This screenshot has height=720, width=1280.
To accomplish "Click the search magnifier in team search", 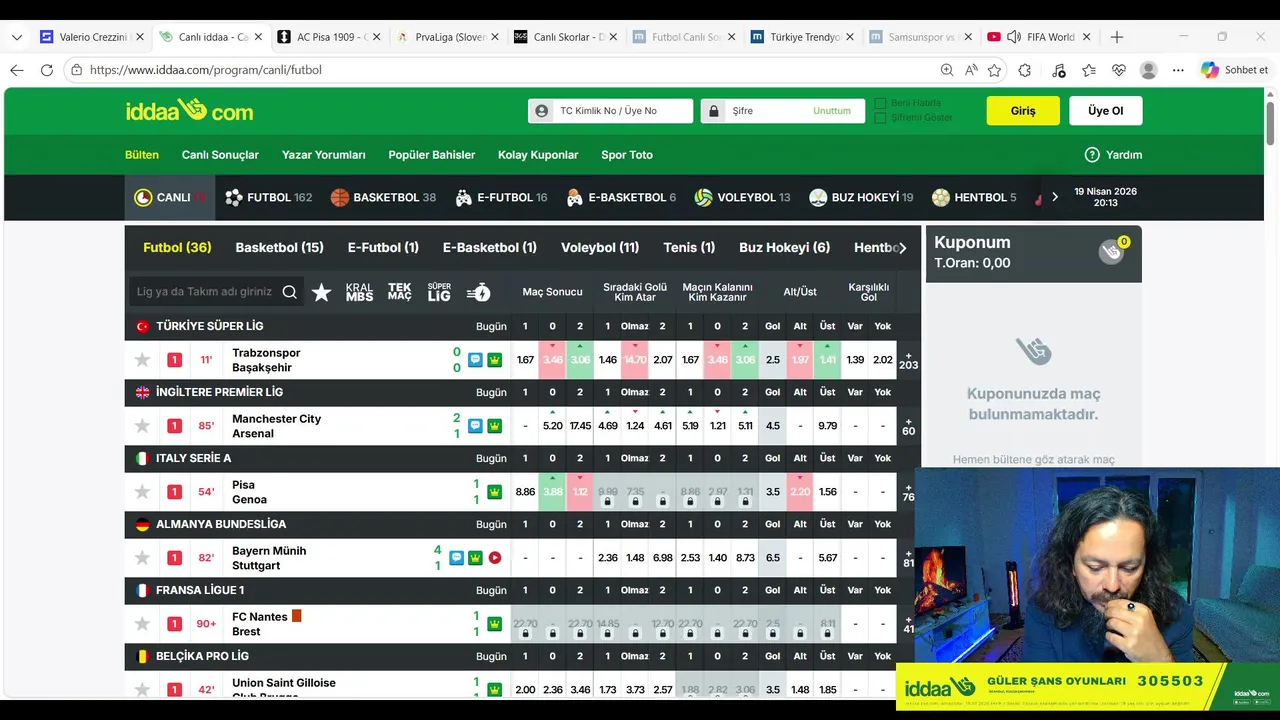I will [x=289, y=292].
